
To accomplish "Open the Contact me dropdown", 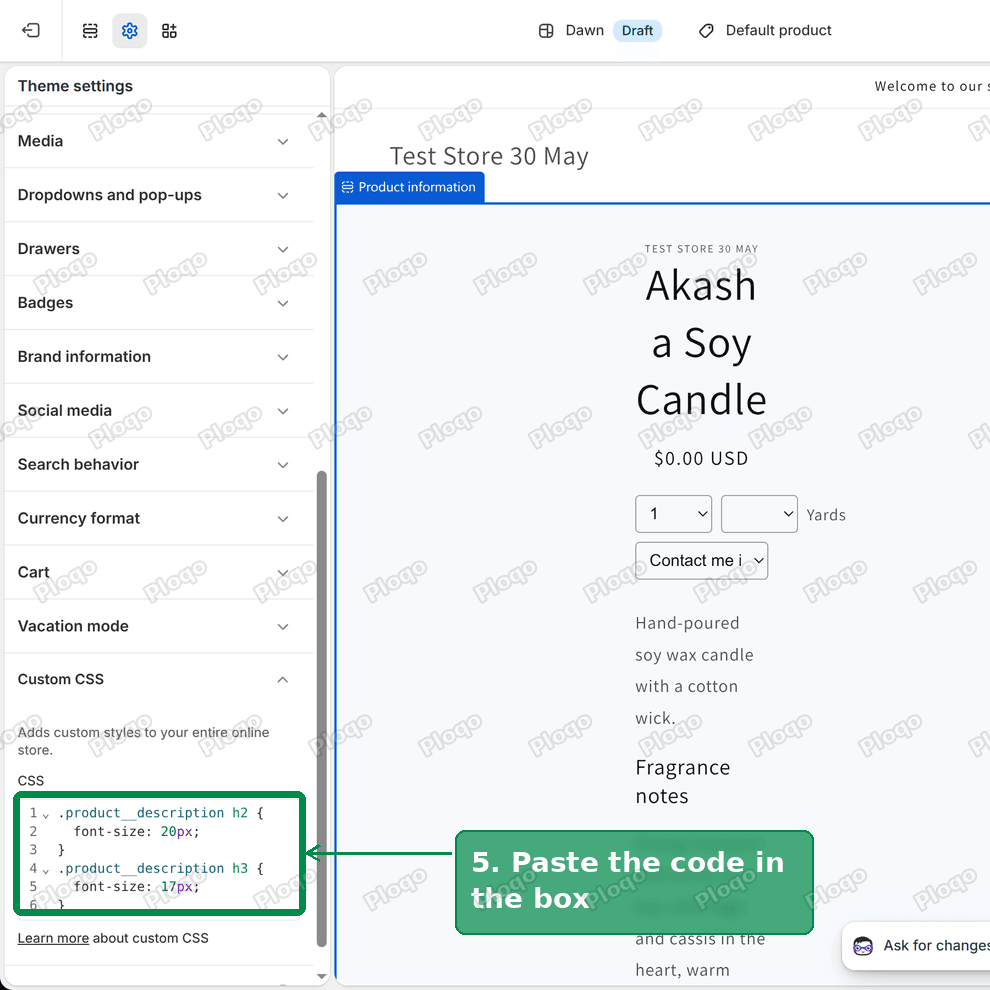I will pos(701,561).
